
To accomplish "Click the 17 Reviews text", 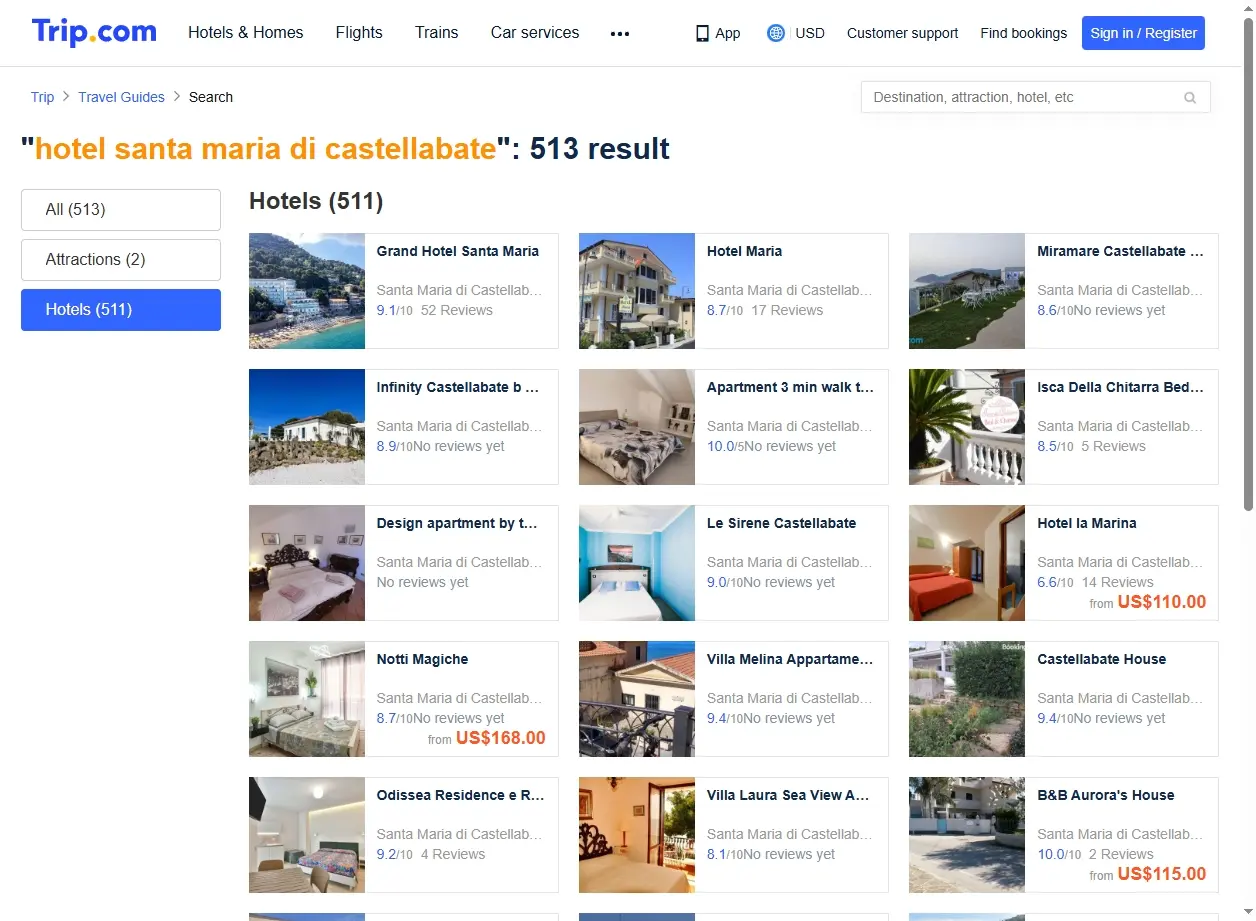I will click(x=787, y=310).
